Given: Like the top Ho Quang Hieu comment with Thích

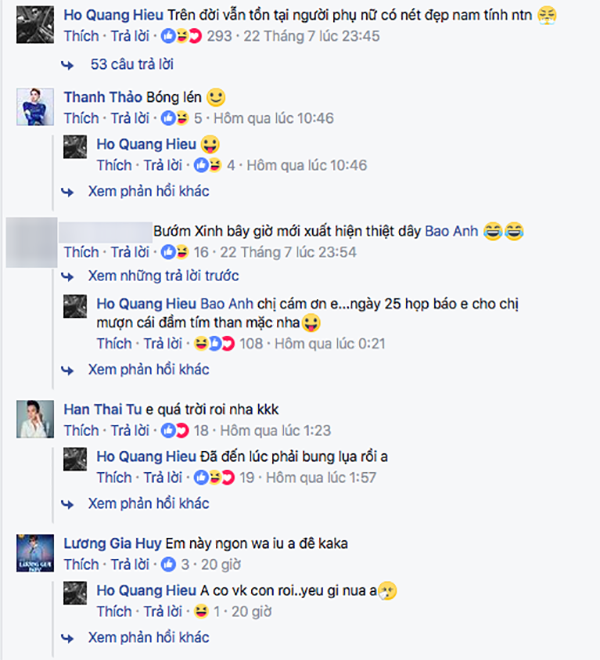Looking at the screenshot, I should [81, 36].
